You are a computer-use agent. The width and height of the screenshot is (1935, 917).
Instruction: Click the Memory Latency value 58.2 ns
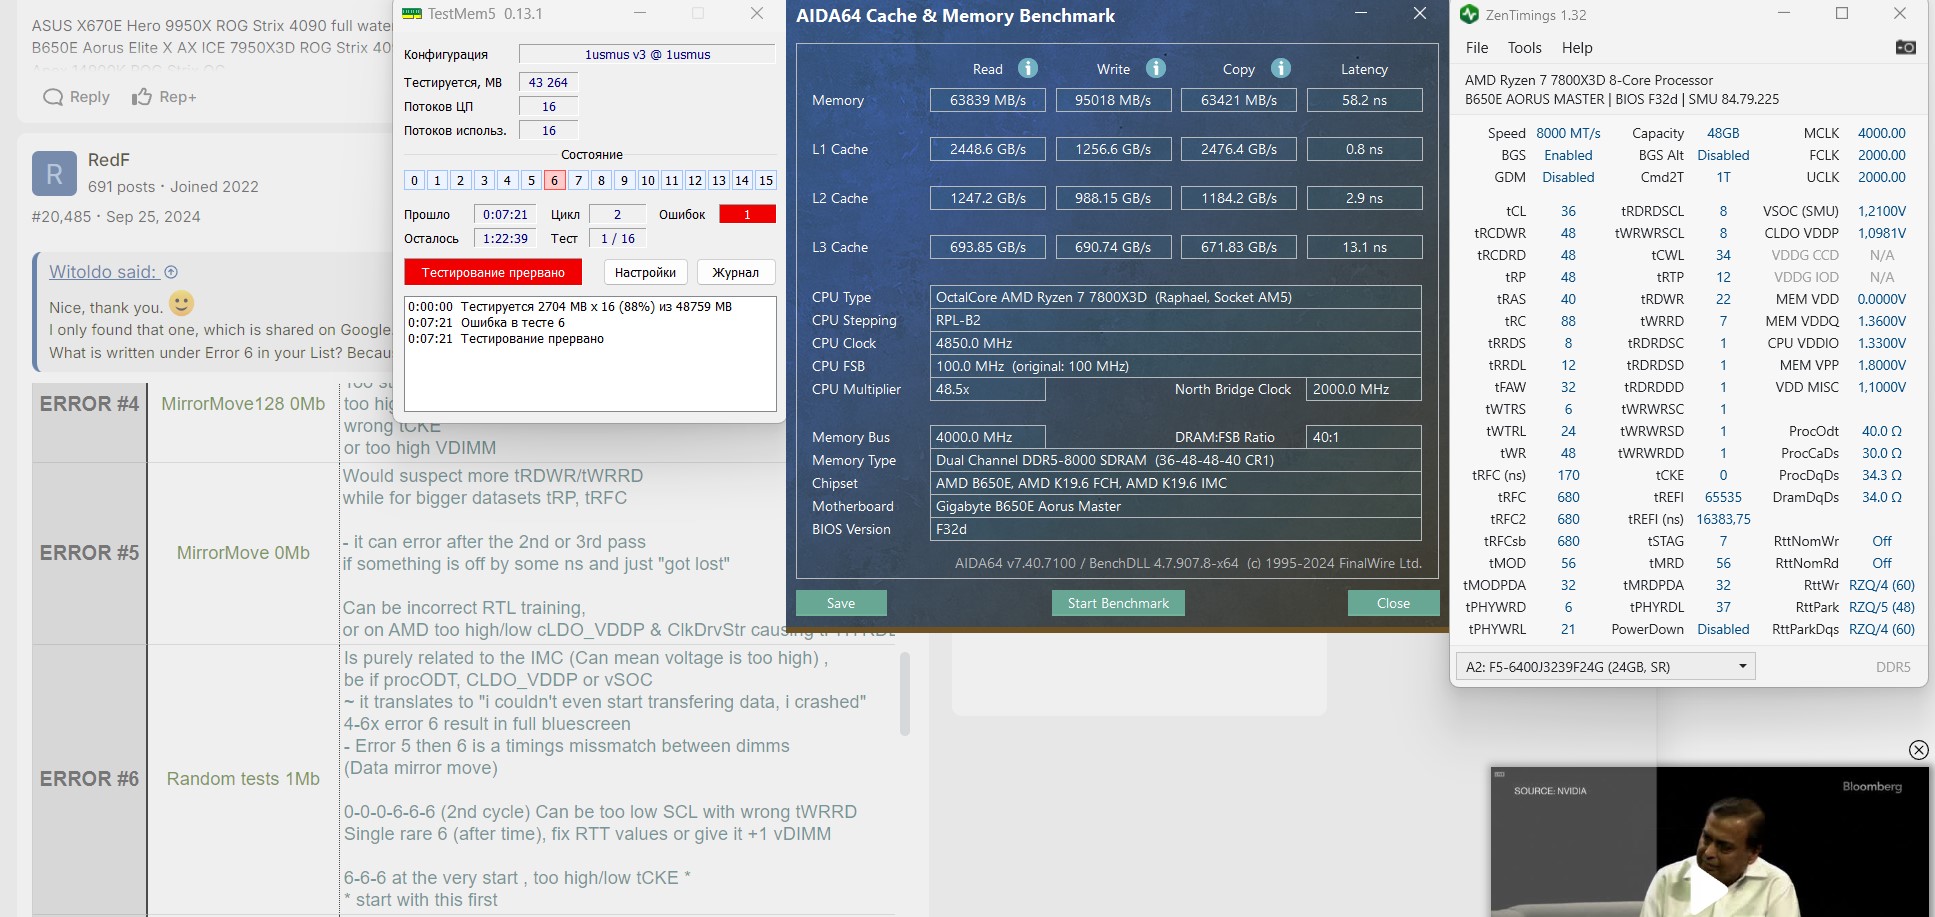click(1364, 100)
